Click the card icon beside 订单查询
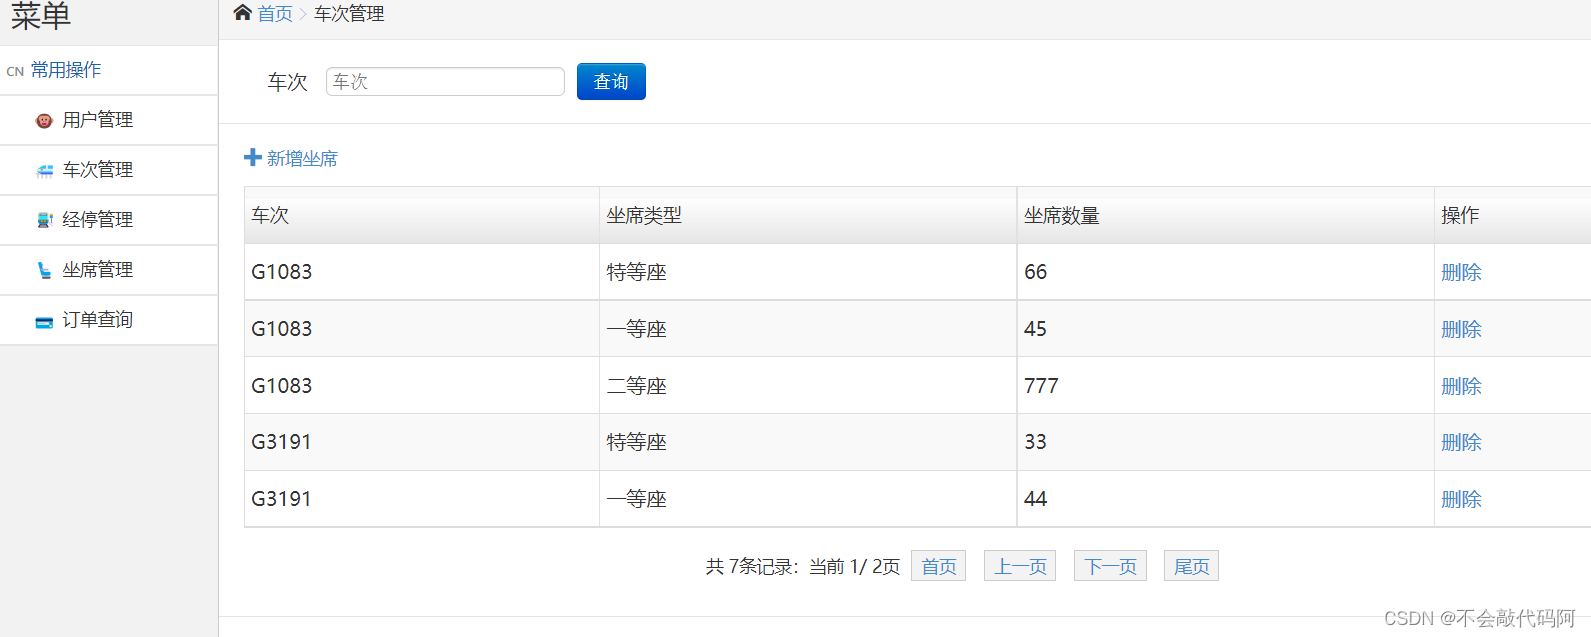The height and width of the screenshot is (637, 1591). [x=44, y=321]
